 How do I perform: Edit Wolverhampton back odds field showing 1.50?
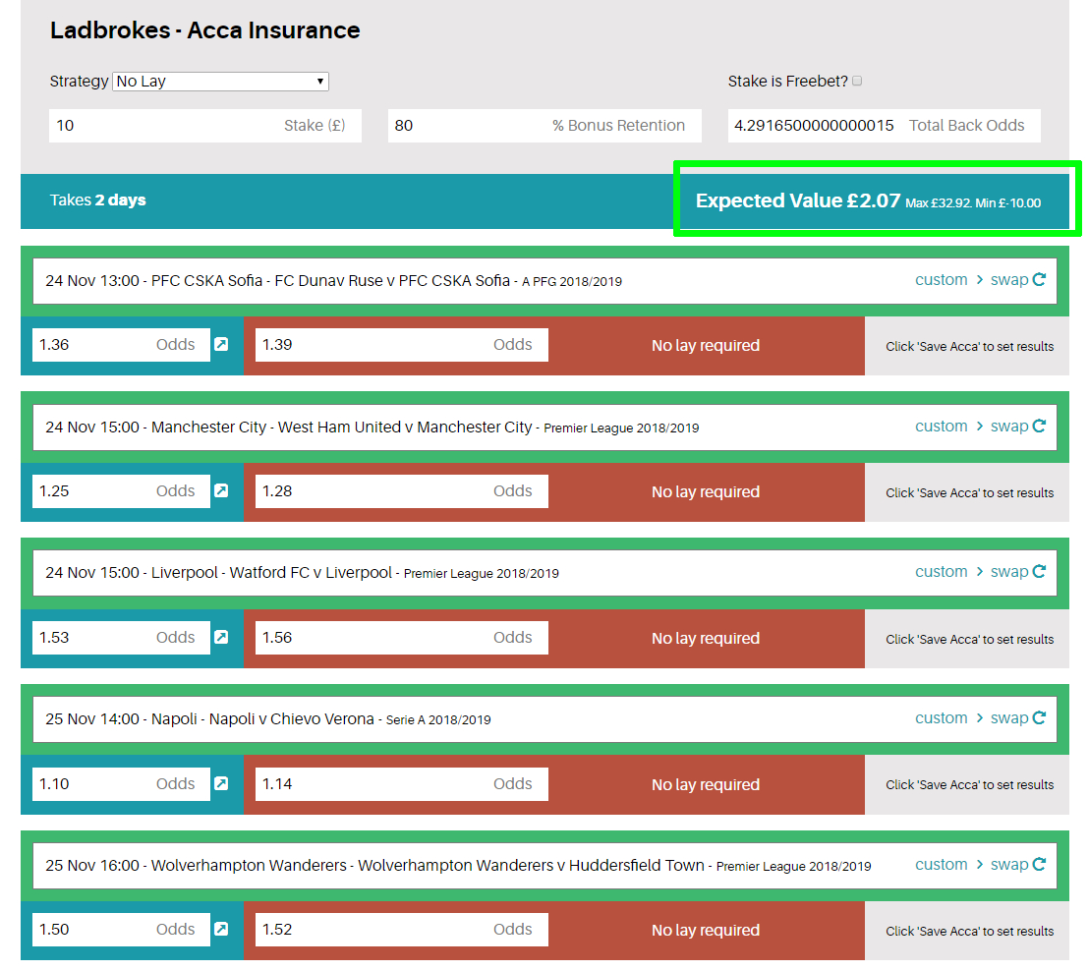point(95,929)
